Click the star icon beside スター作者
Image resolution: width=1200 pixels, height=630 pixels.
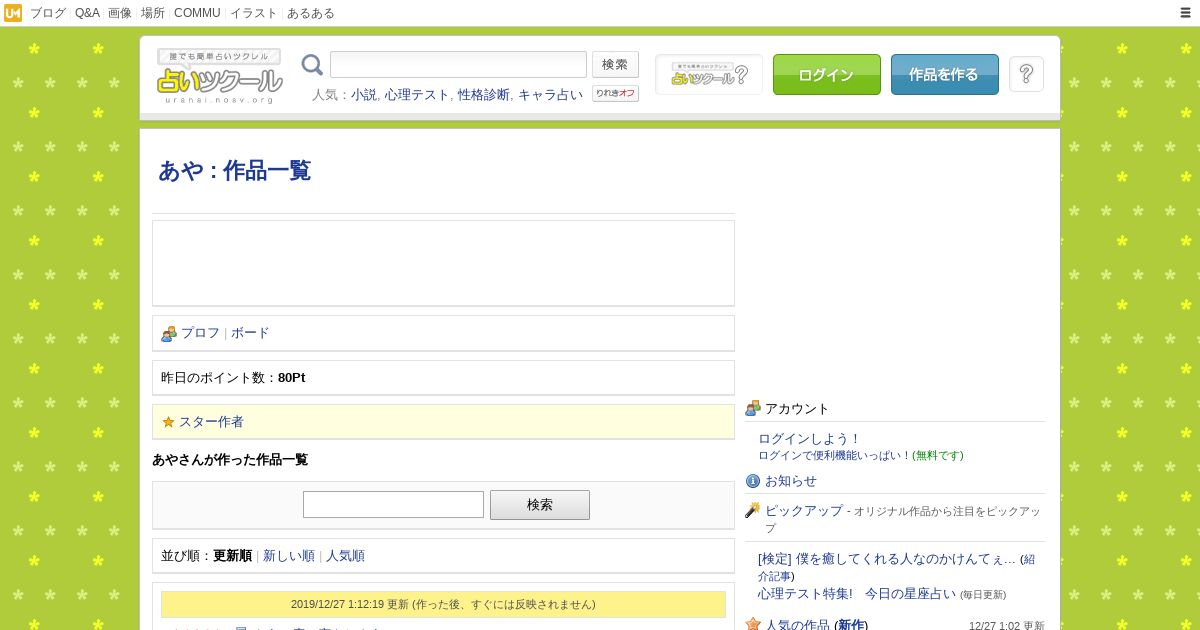point(168,422)
